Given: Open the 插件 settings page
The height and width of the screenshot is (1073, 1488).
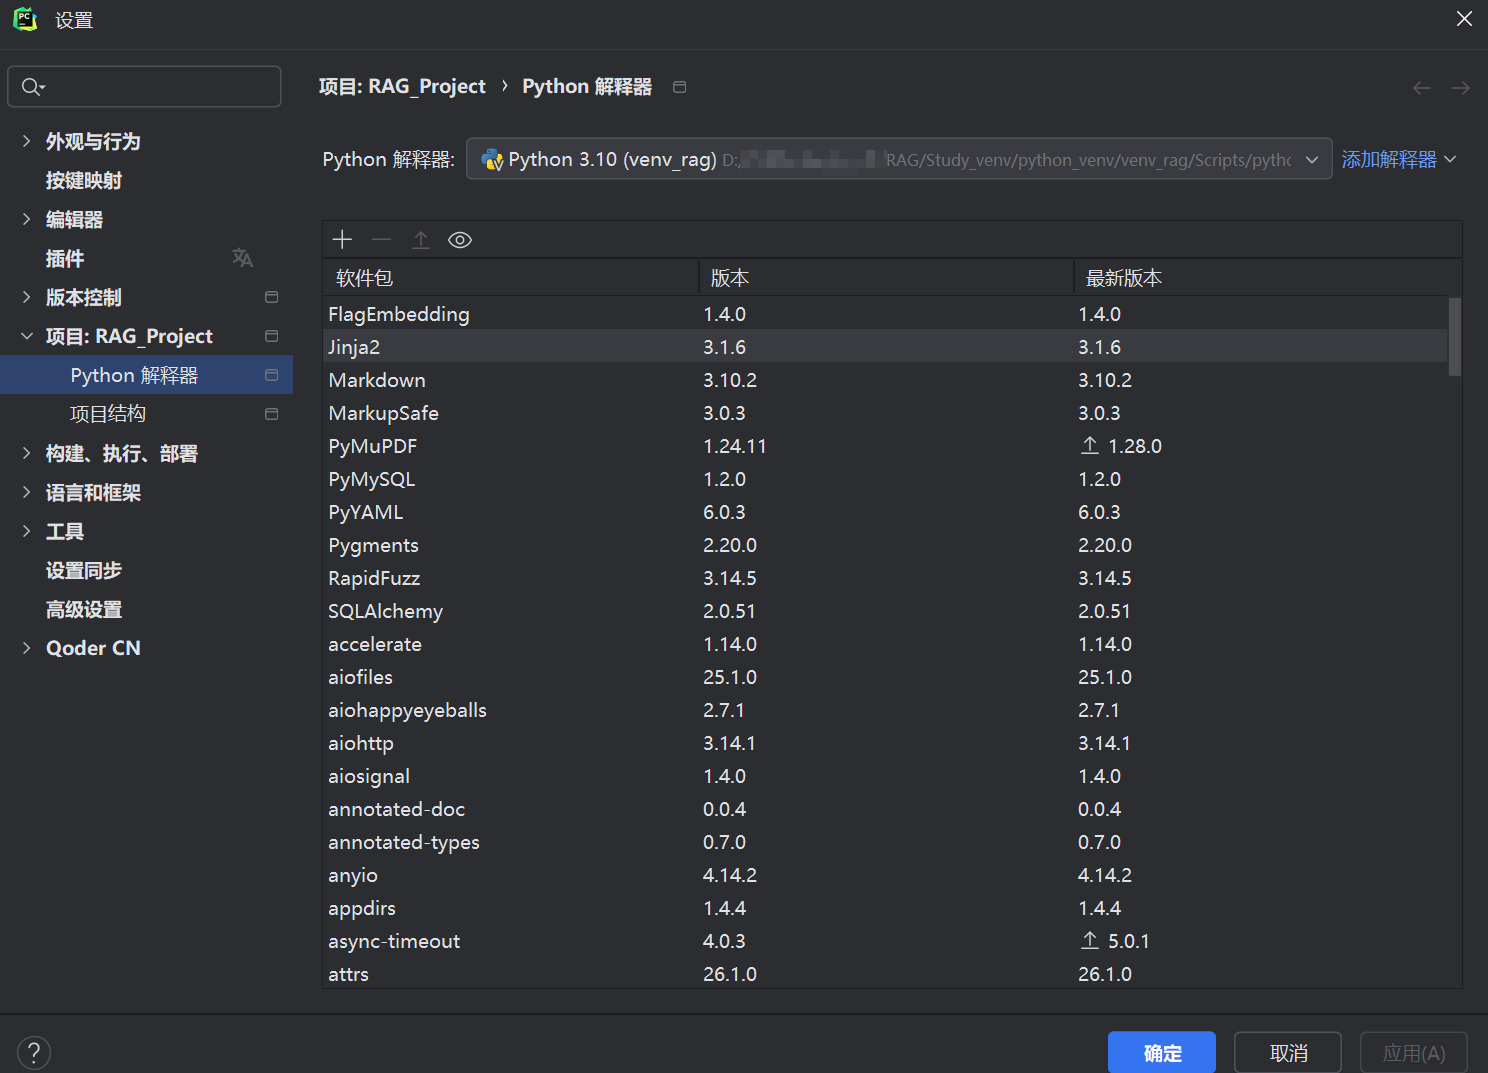Looking at the screenshot, I should click(x=65, y=258).
